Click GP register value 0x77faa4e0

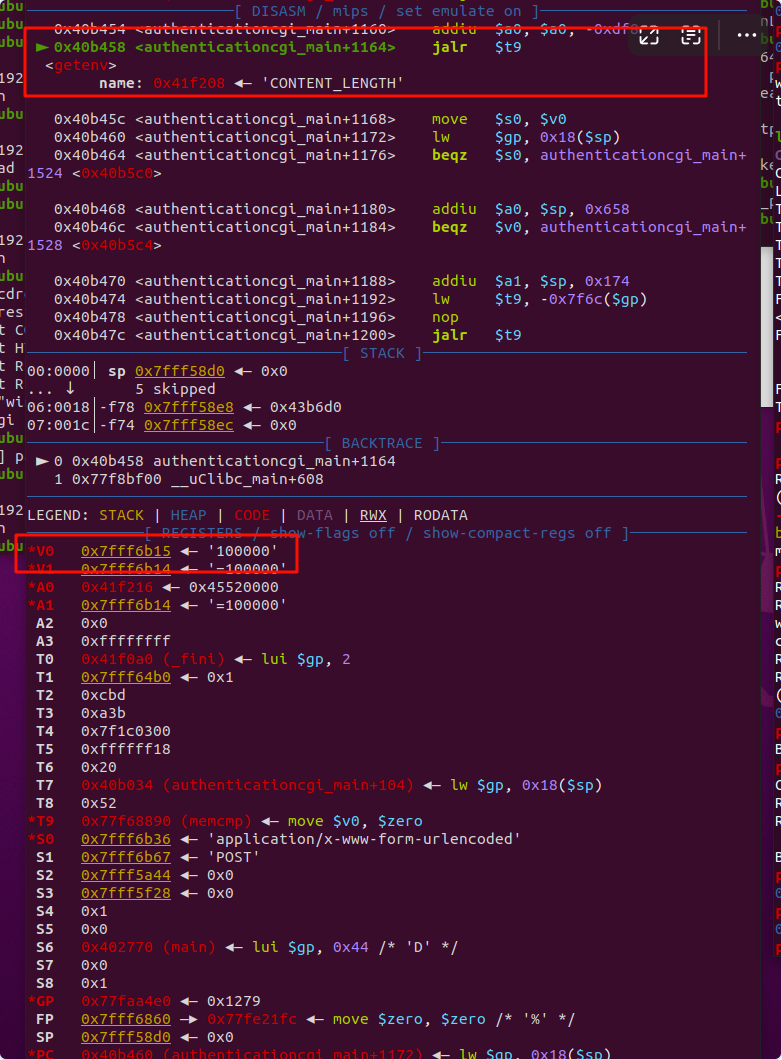[x=126, y=1001]
